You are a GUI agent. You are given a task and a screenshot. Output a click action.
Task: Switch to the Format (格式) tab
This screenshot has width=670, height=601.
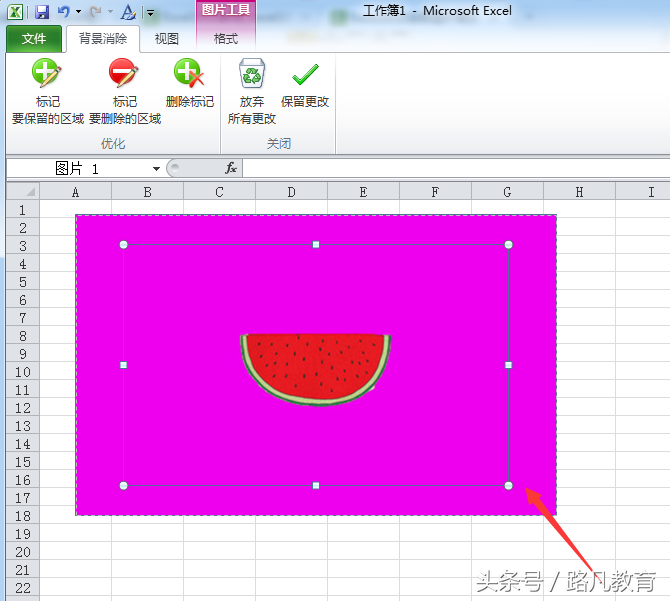226,39
